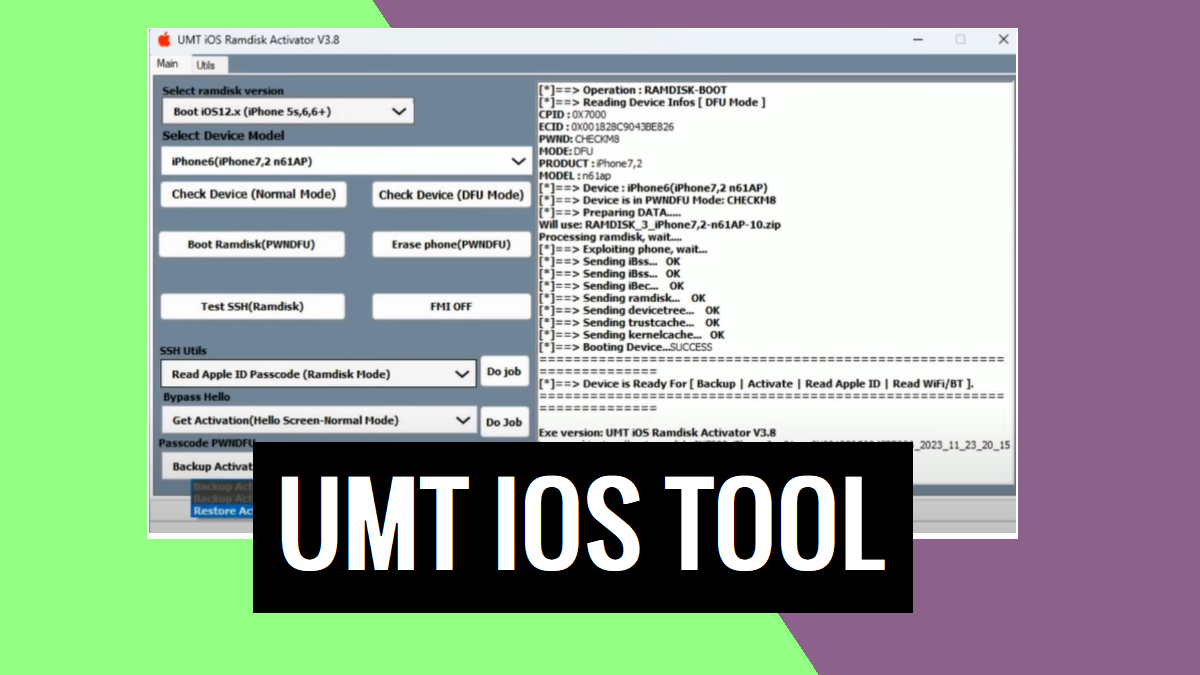The width and height of the screenshot is (1200, 675).
Task: Click Check Device (Normal Mode)
Action: point(252,194)
